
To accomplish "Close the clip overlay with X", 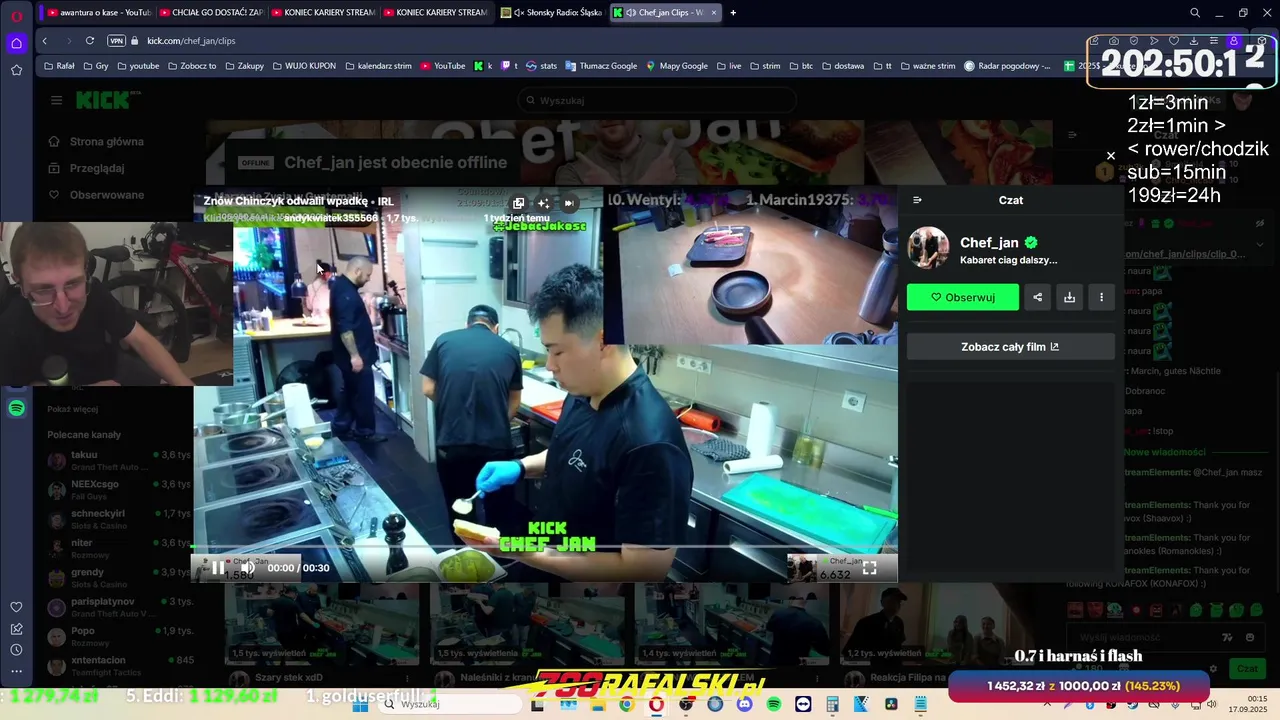I will tap(1110, 156).
